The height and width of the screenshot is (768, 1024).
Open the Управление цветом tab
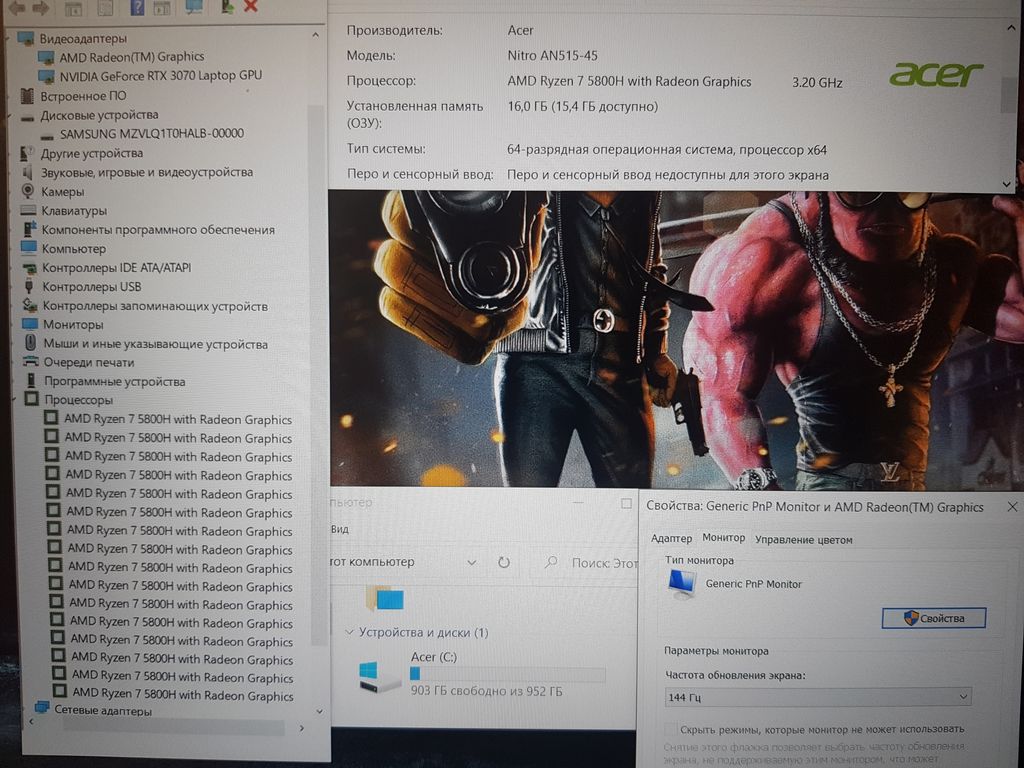coord(803,539)
